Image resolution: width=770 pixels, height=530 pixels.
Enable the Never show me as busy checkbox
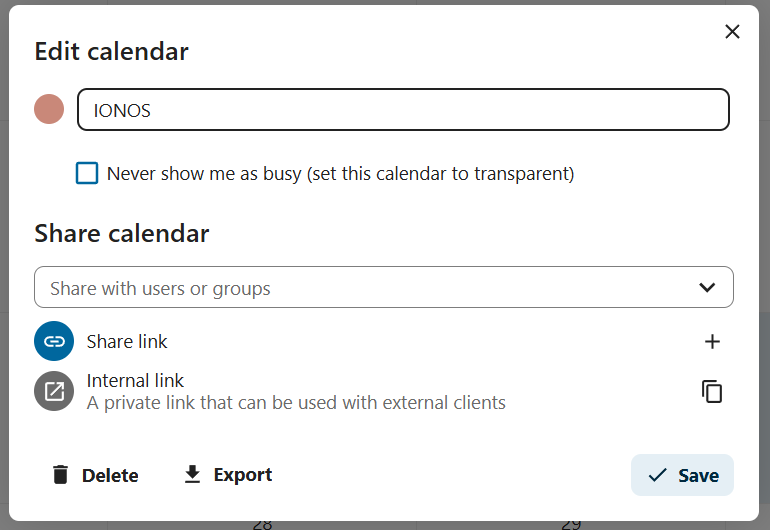(88, 173)
